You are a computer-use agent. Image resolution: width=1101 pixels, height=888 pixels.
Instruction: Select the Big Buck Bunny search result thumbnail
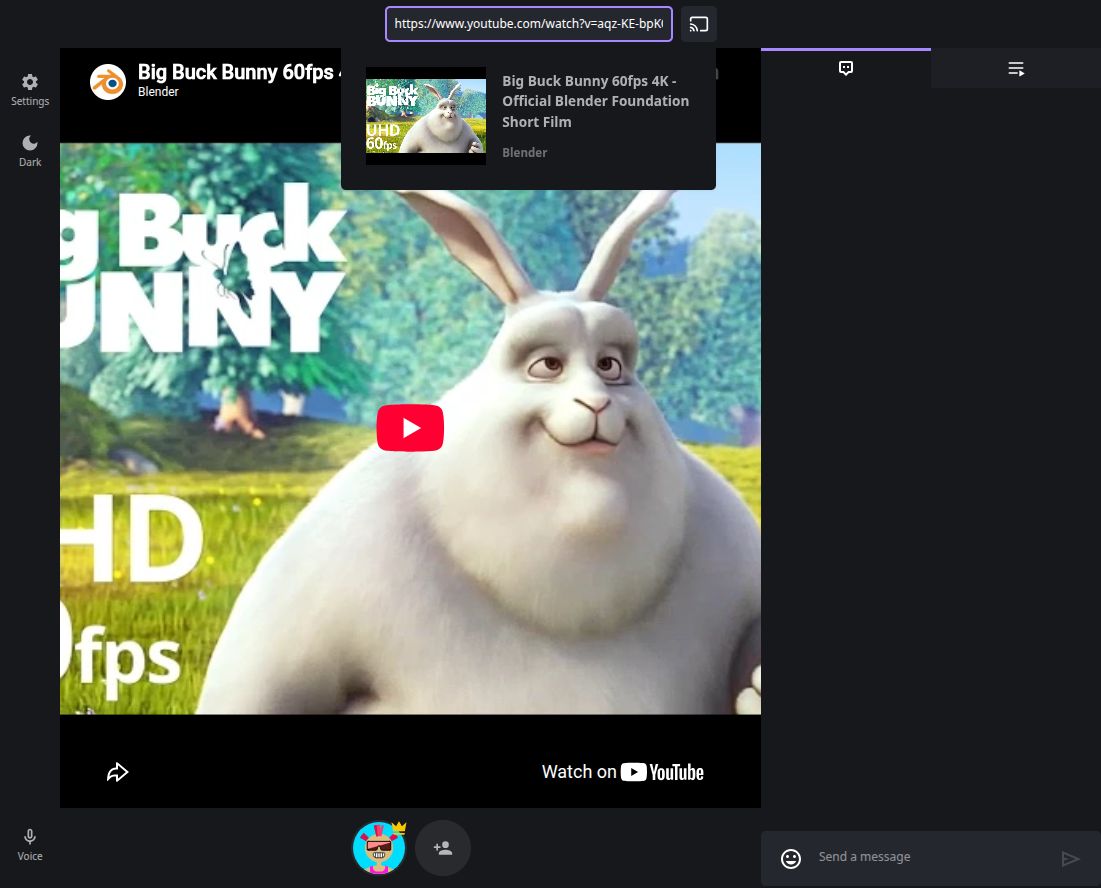[426, 116]
